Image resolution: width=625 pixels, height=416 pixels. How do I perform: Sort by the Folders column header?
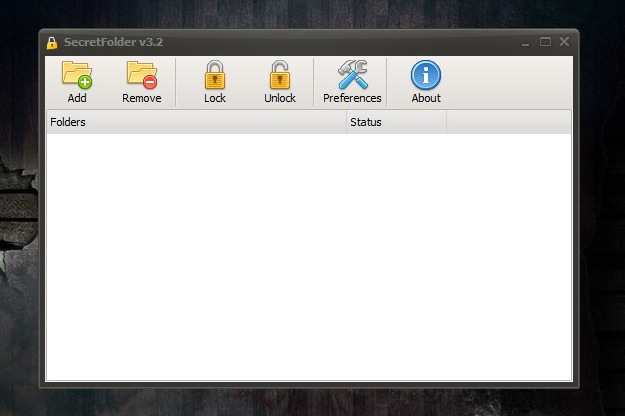[197, 122]
